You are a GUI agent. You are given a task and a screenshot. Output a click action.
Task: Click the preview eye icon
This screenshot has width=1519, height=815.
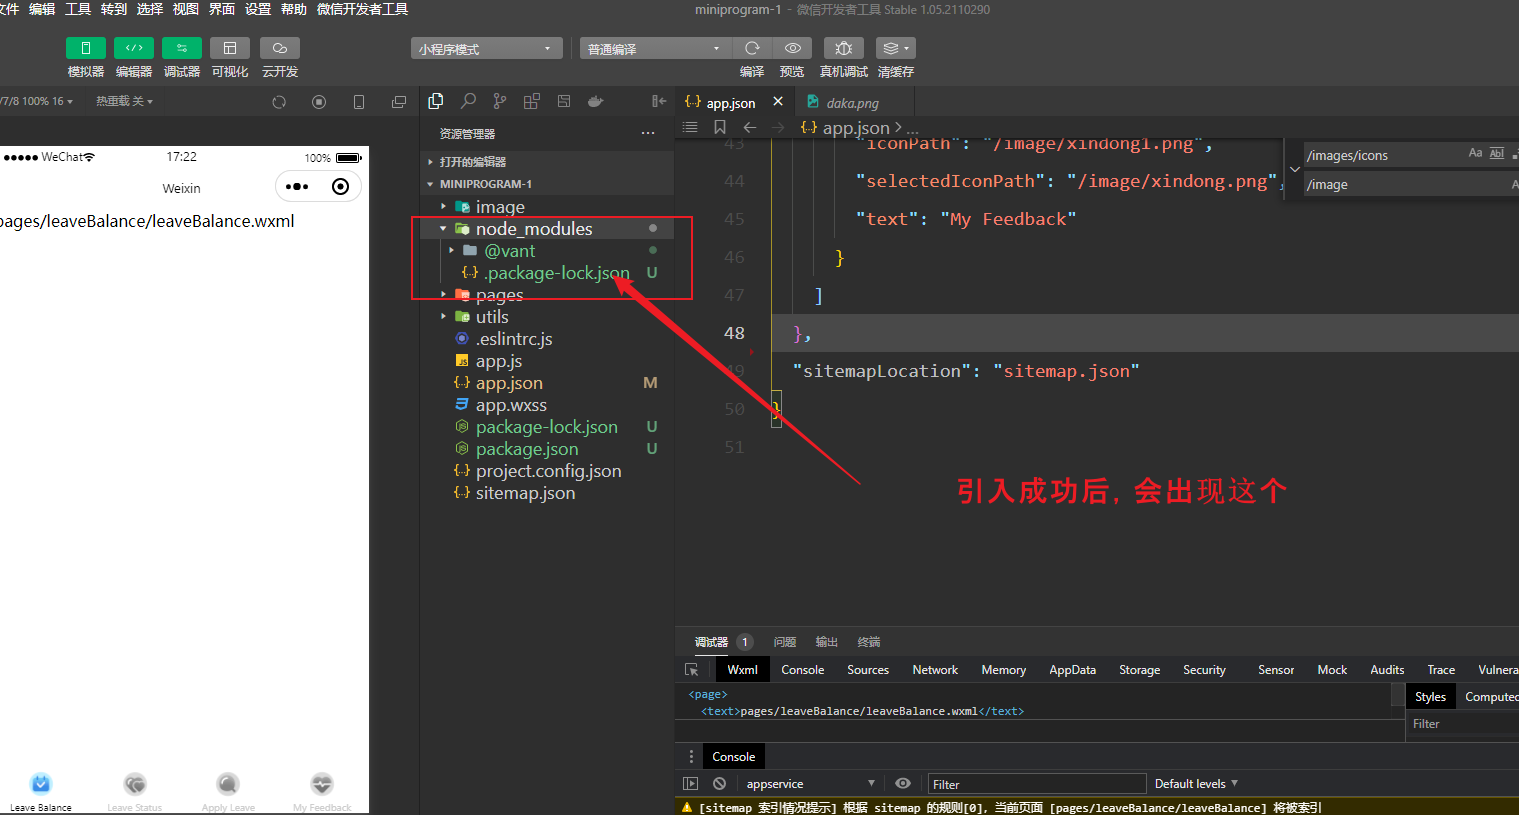click(x=792, y=48)
